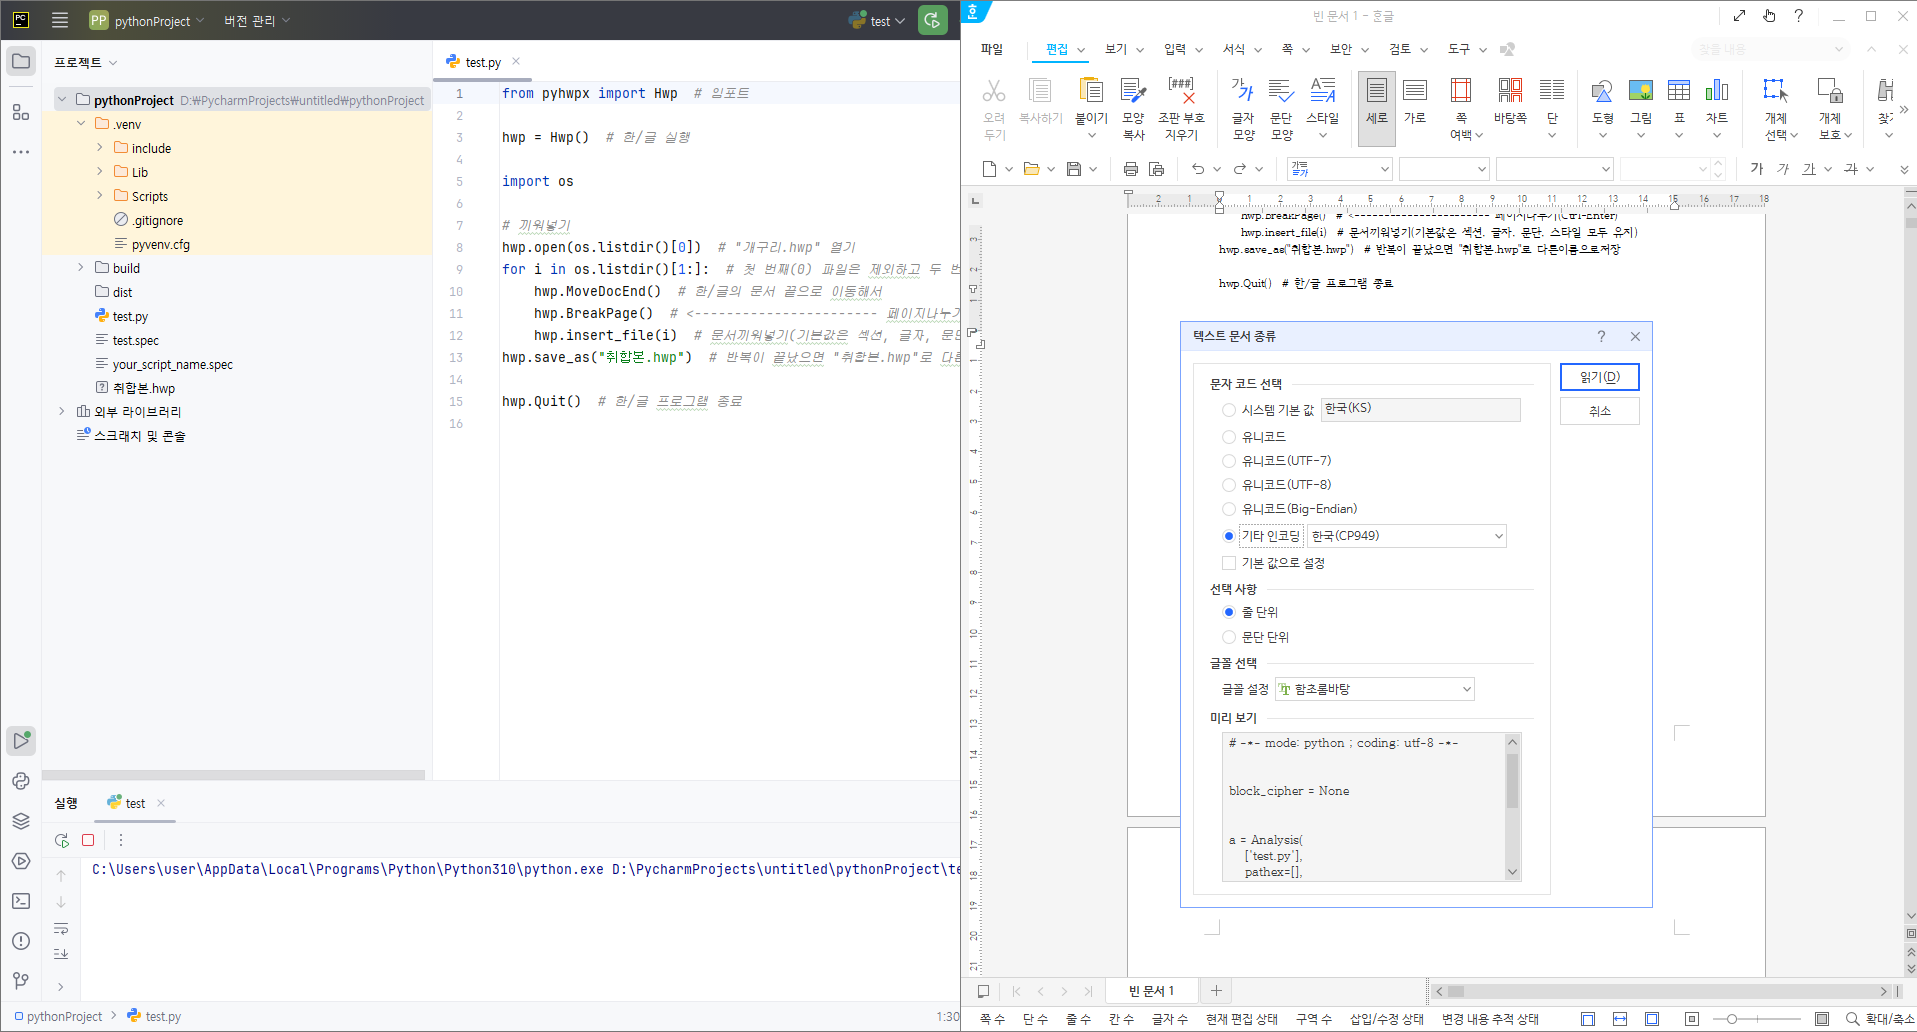Open the Terminal tool window icon
1917x1032 pixels.
point(21,901)
